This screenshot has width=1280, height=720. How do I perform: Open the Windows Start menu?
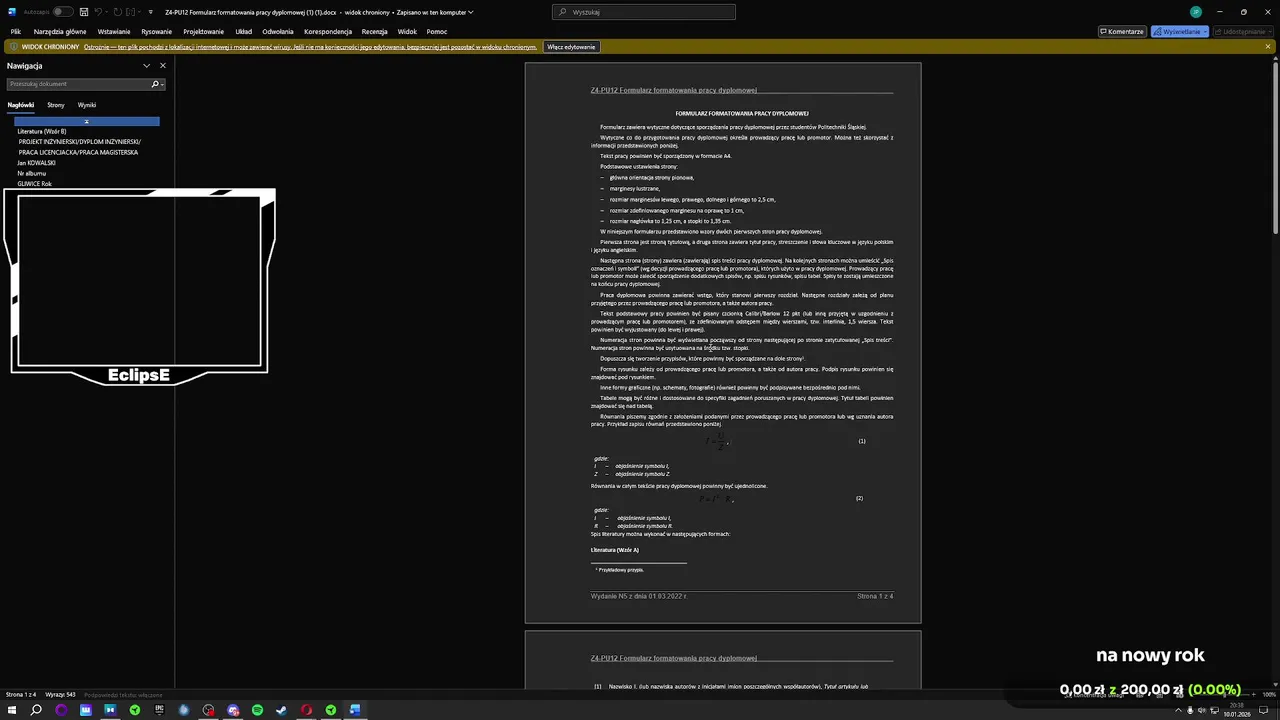(12, 710)
